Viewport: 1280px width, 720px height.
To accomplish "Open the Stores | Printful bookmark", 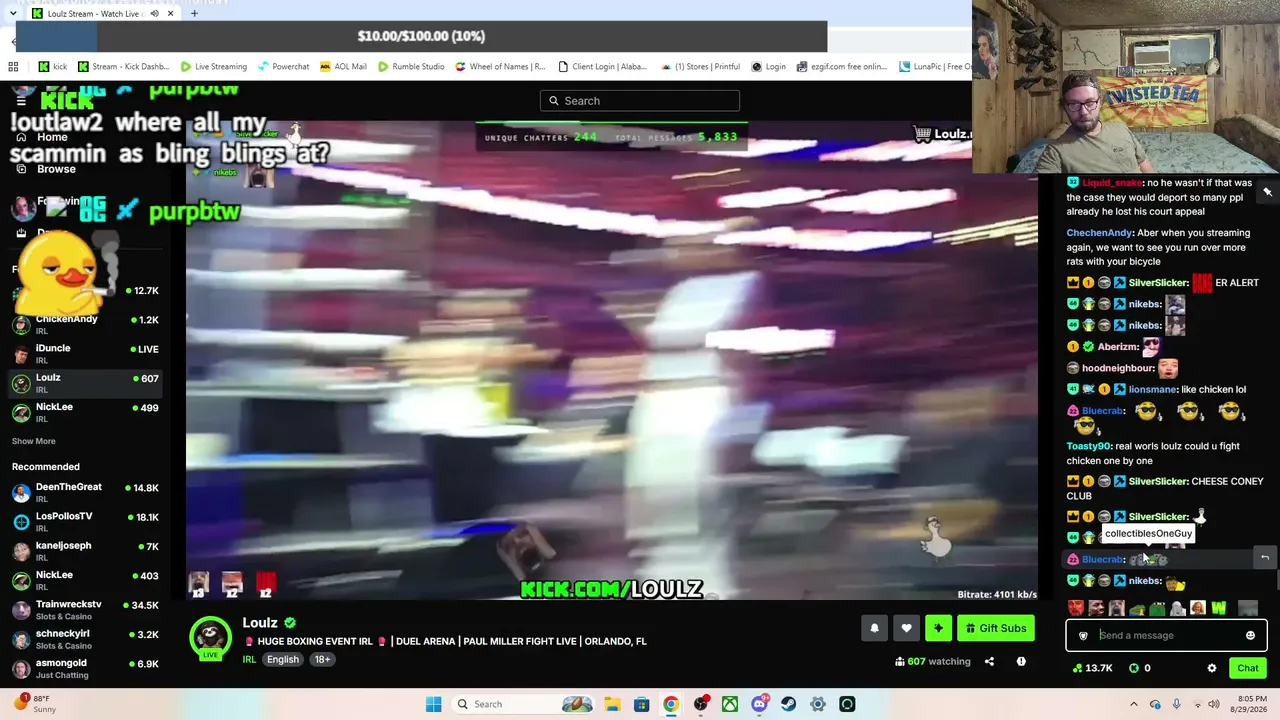I will point(700,67).
